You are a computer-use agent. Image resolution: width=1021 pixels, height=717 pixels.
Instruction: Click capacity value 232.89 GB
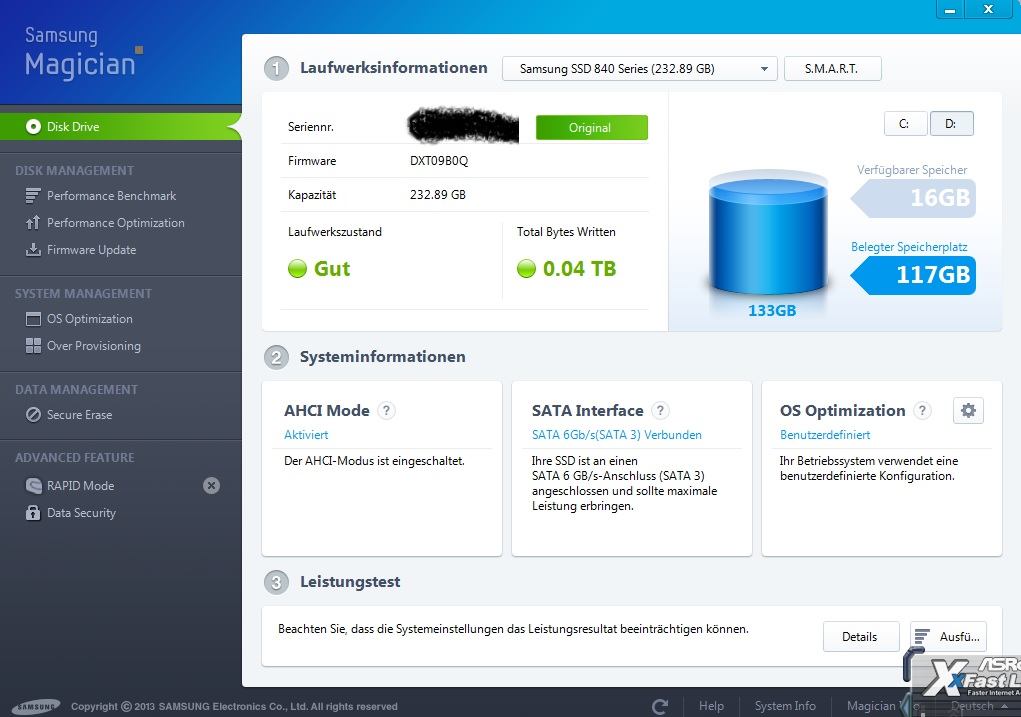(438, 195)
